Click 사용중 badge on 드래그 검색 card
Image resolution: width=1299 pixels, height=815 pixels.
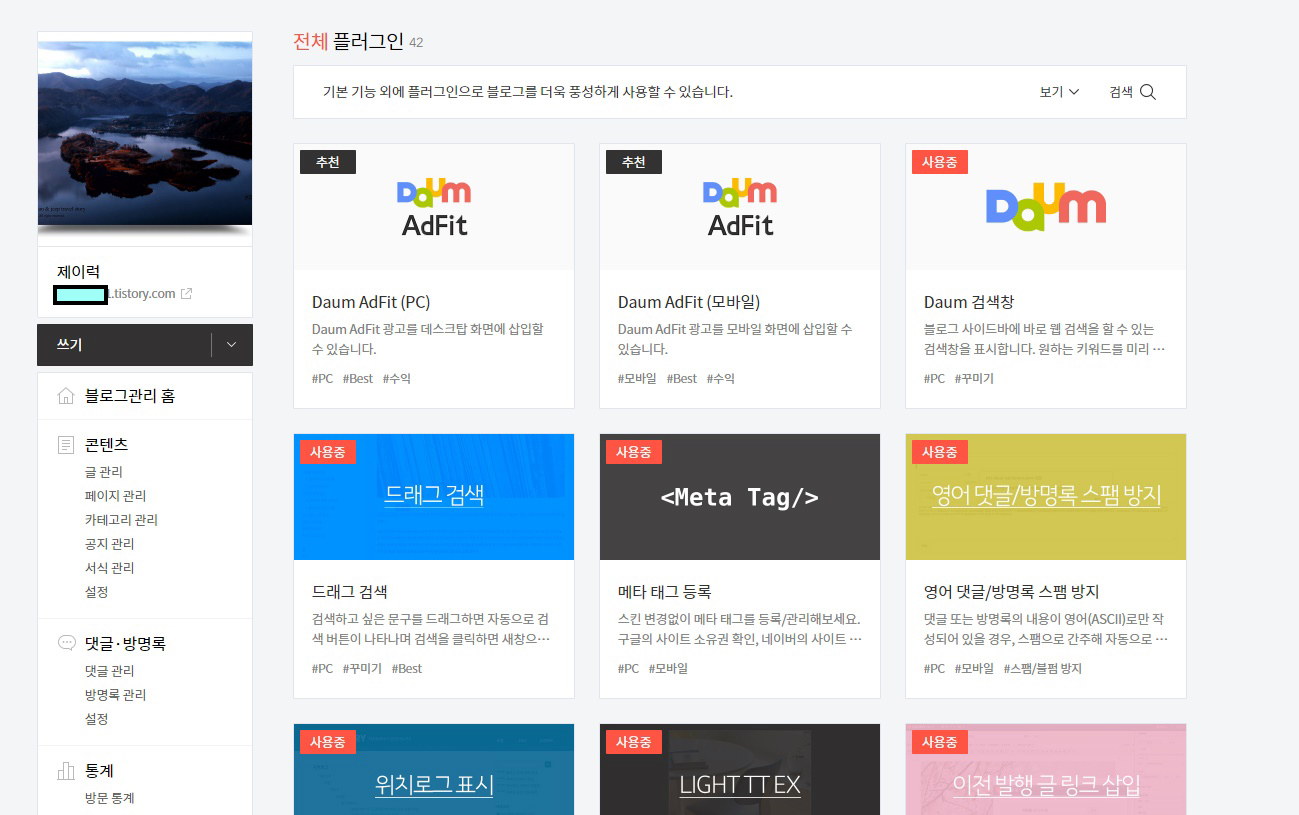[328, 452]
